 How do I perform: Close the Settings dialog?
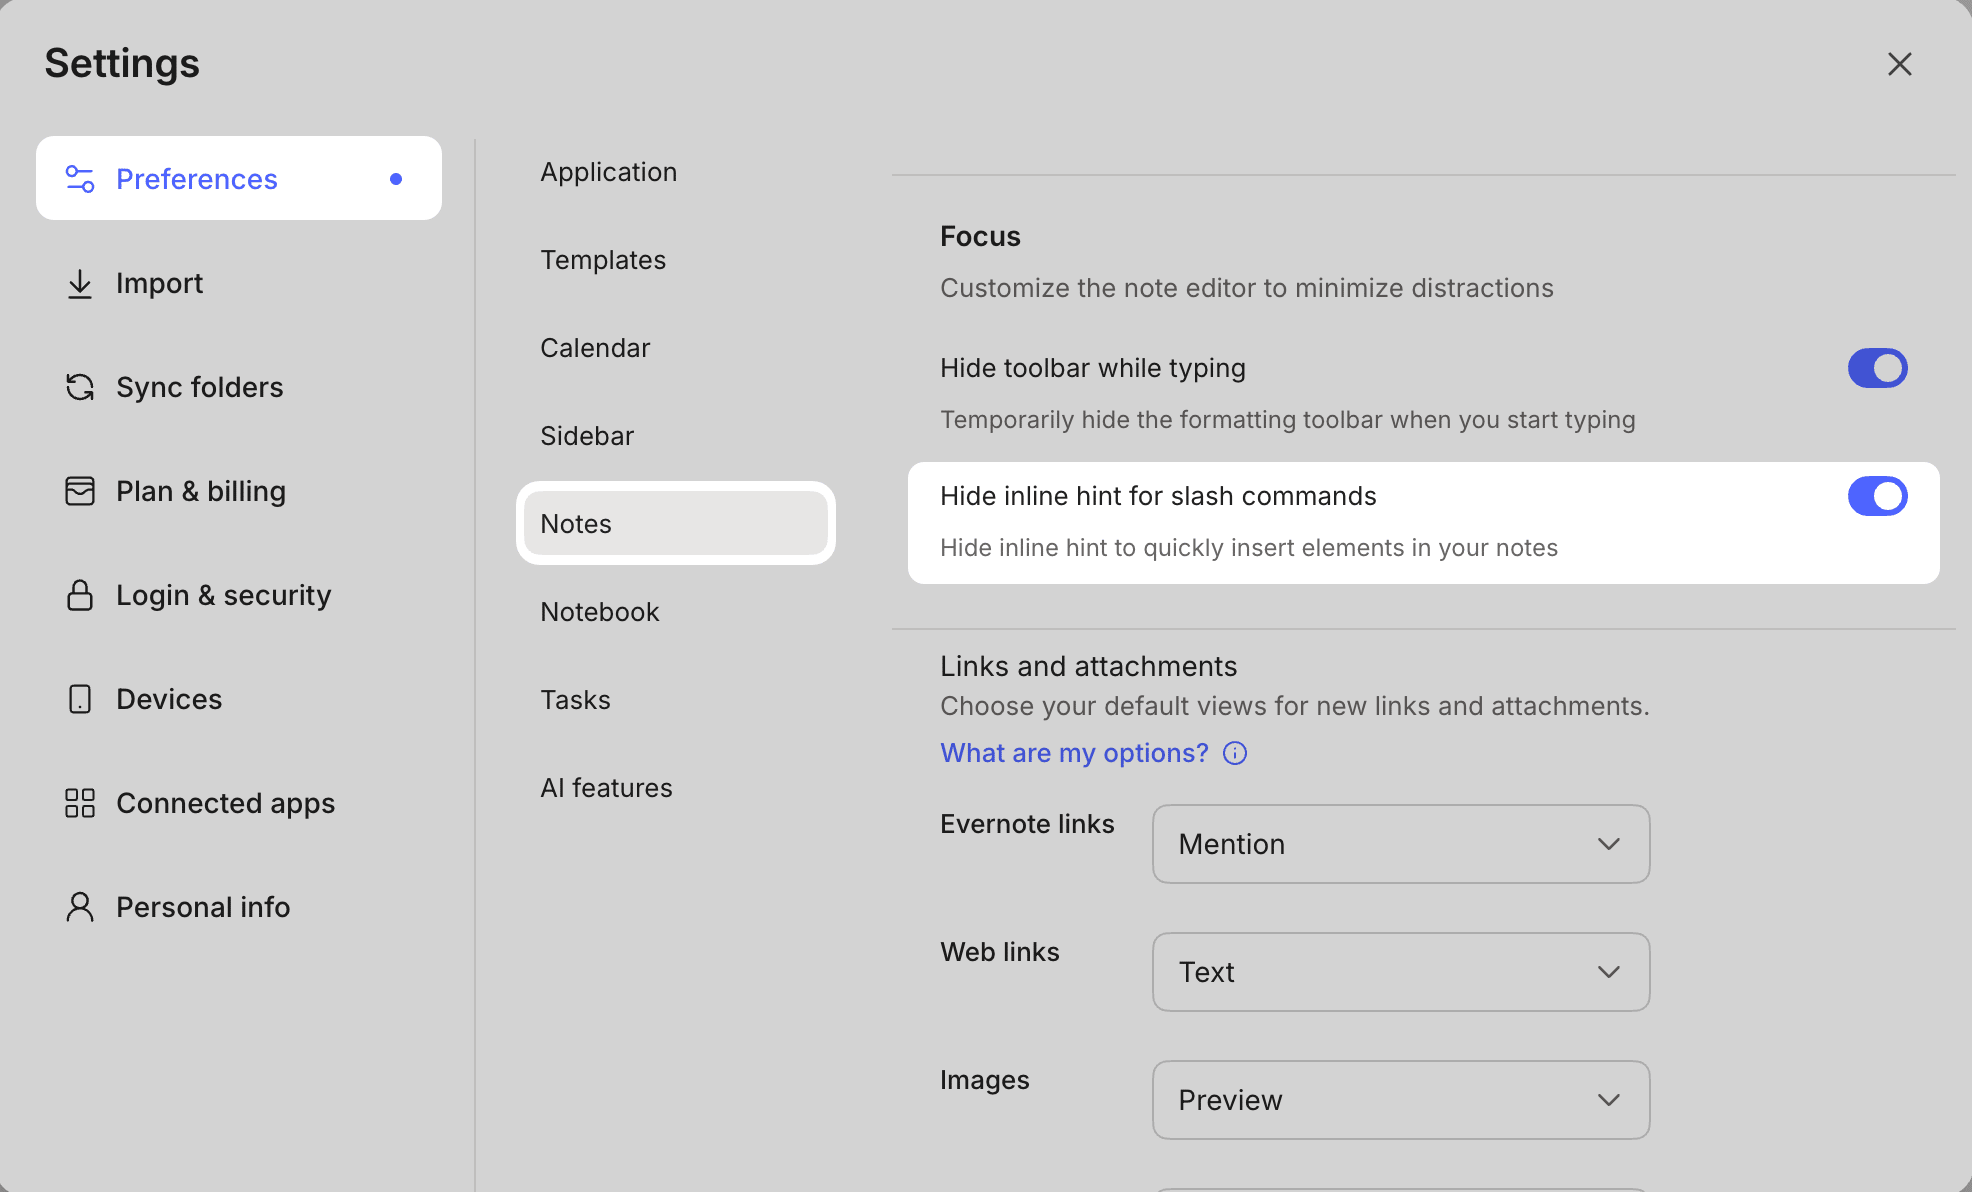pyautogui.click(x=1899, y=64)
